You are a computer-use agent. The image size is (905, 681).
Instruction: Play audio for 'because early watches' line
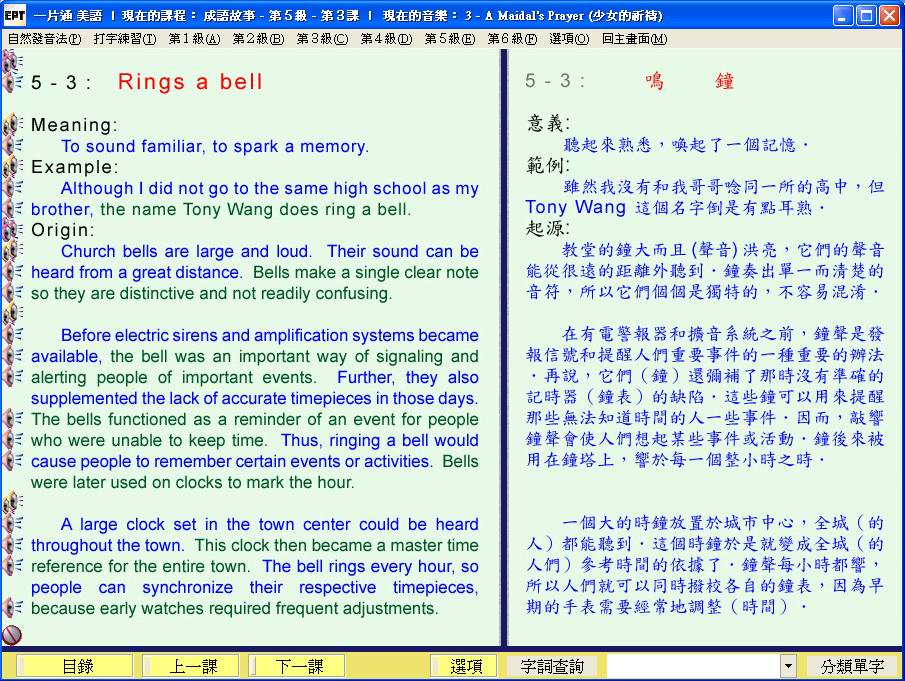coord(13,608)
